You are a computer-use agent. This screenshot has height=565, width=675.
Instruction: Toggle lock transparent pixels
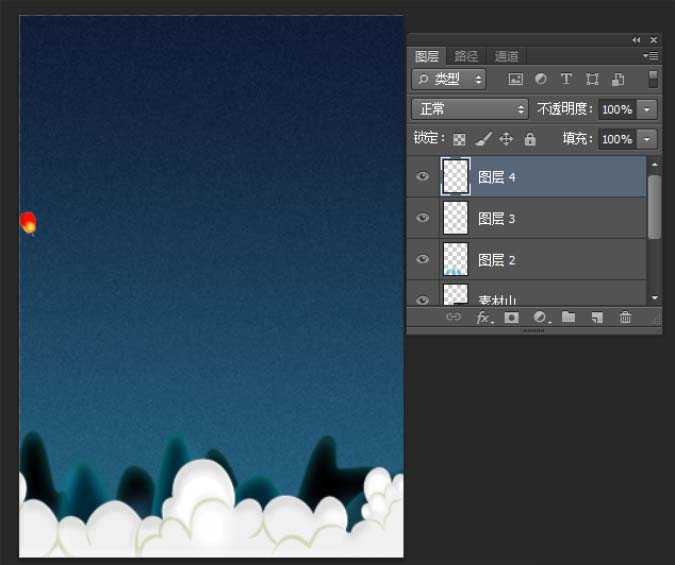[x=460, y=139]
